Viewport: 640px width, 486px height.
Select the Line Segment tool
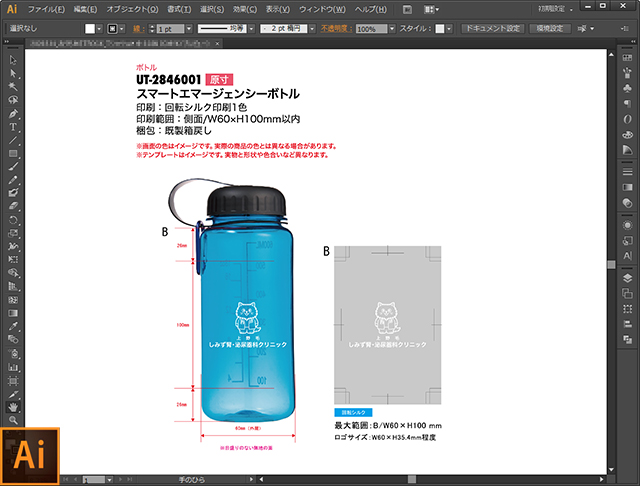click(x=13, y=140)
